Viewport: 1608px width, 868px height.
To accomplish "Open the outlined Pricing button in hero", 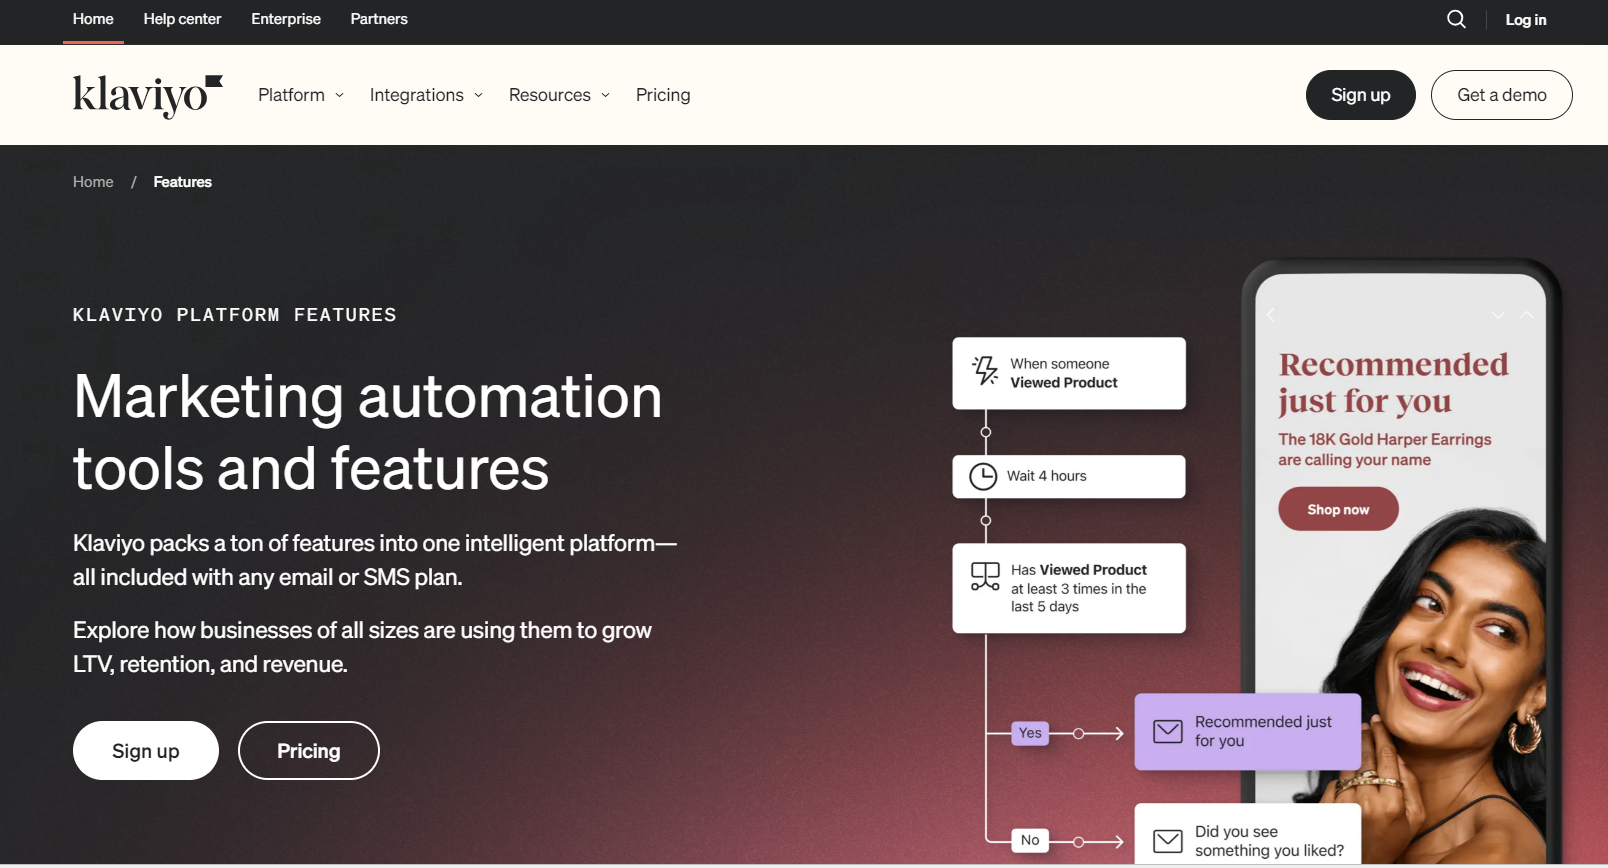I will (309, 751).
